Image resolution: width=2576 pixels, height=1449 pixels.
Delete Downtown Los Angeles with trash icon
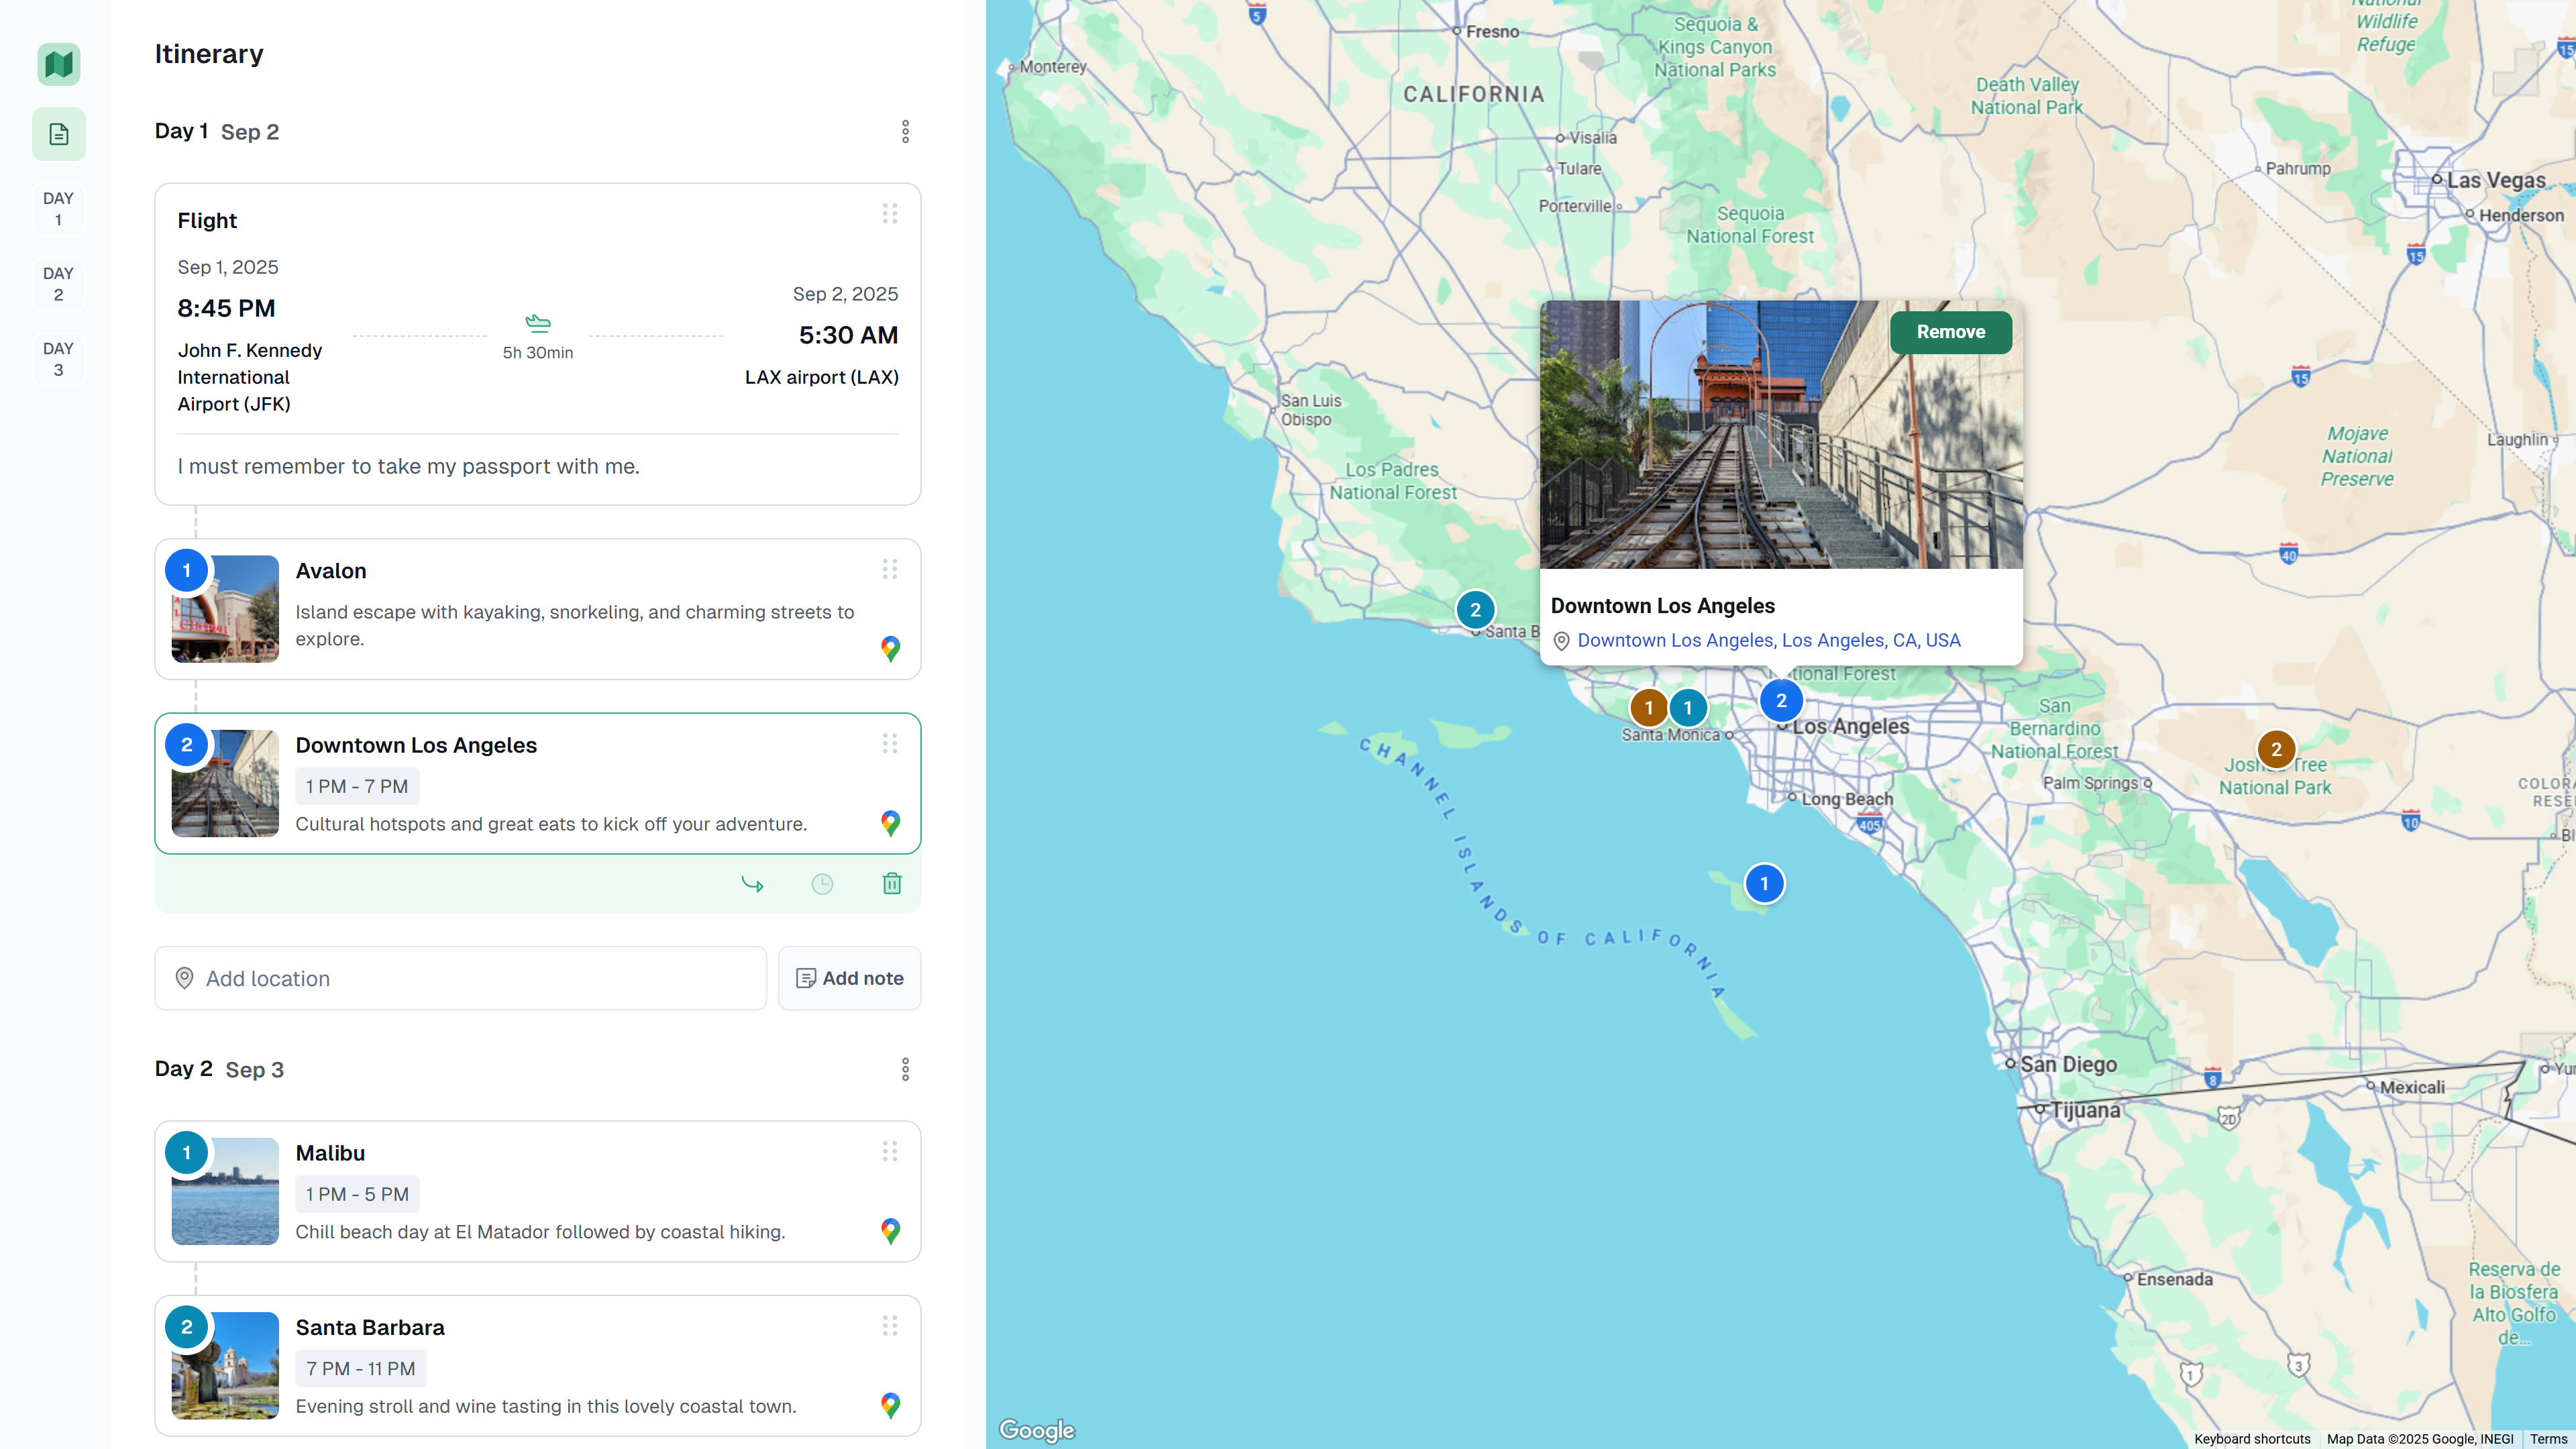[892, 883]
